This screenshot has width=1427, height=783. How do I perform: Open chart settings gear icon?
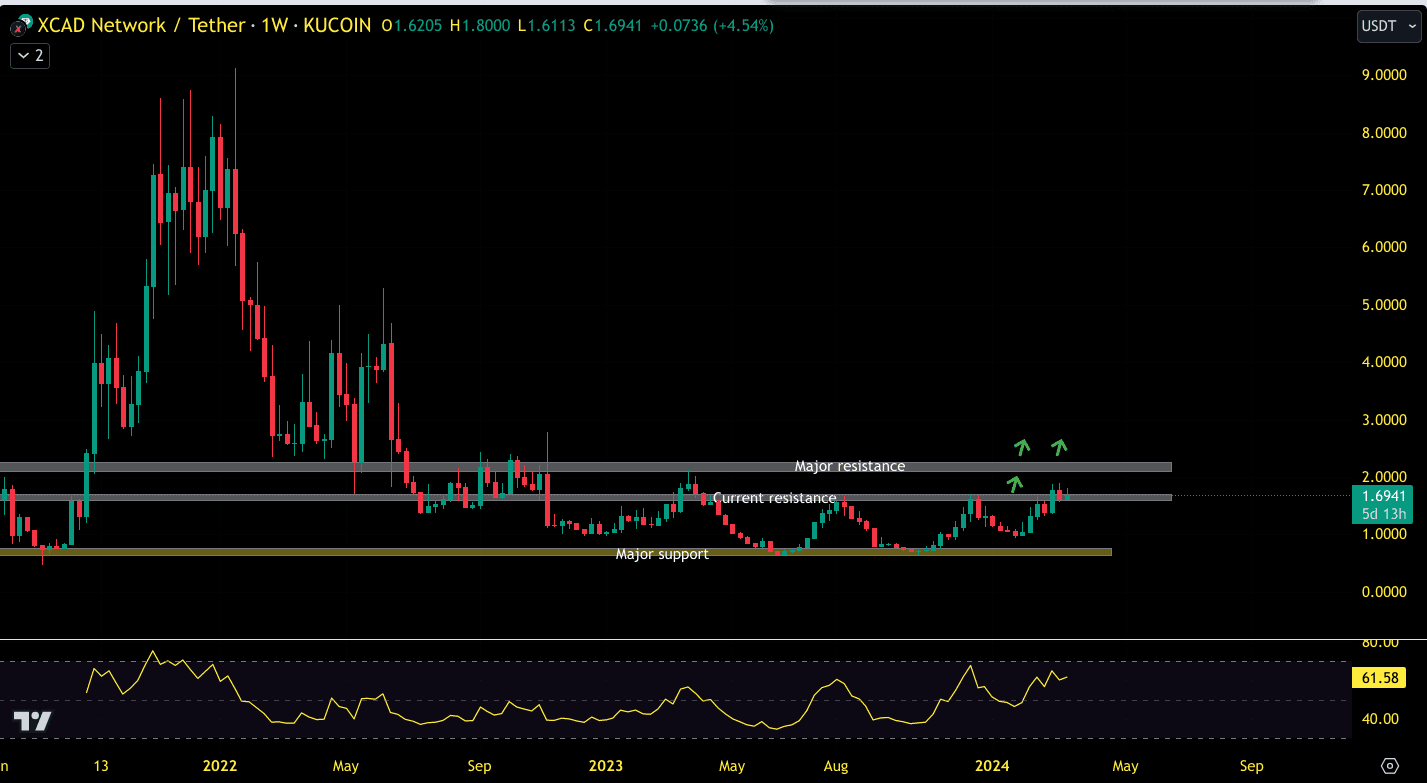pyautogui.click(x=1389, y=766)
